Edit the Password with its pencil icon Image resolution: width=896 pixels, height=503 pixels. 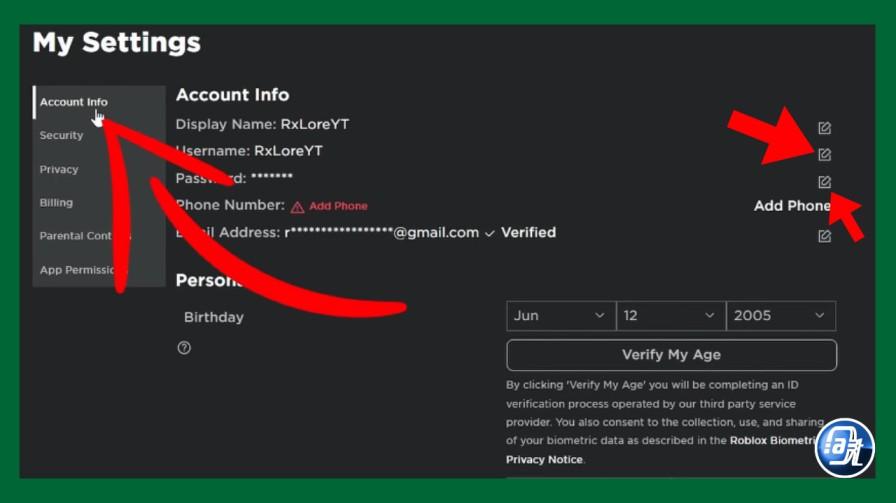coord(824,182)
